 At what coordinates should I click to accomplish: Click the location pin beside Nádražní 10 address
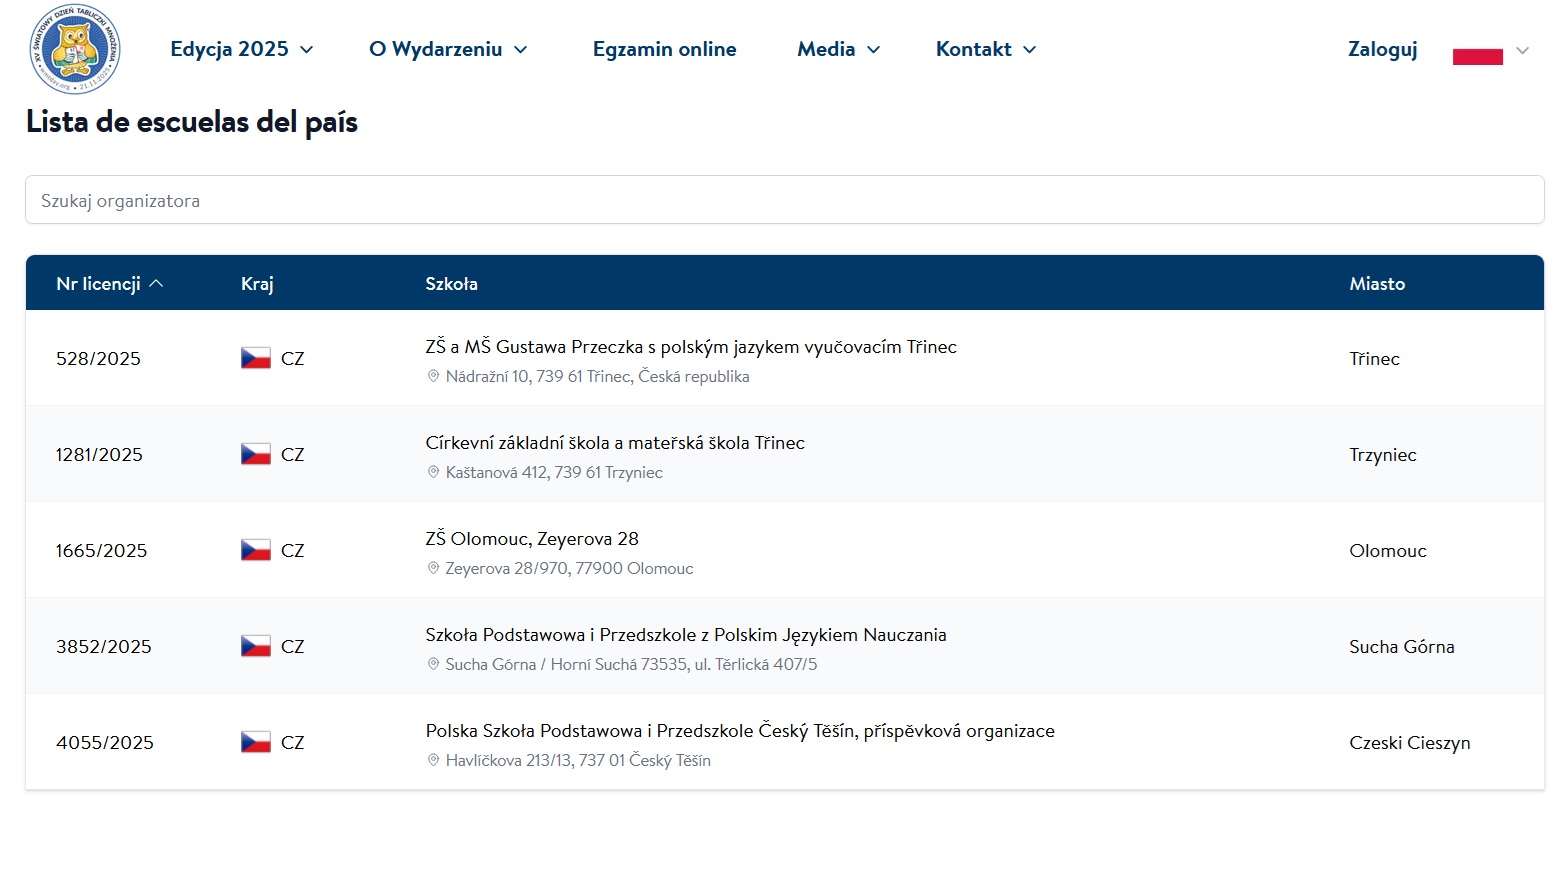433,377
